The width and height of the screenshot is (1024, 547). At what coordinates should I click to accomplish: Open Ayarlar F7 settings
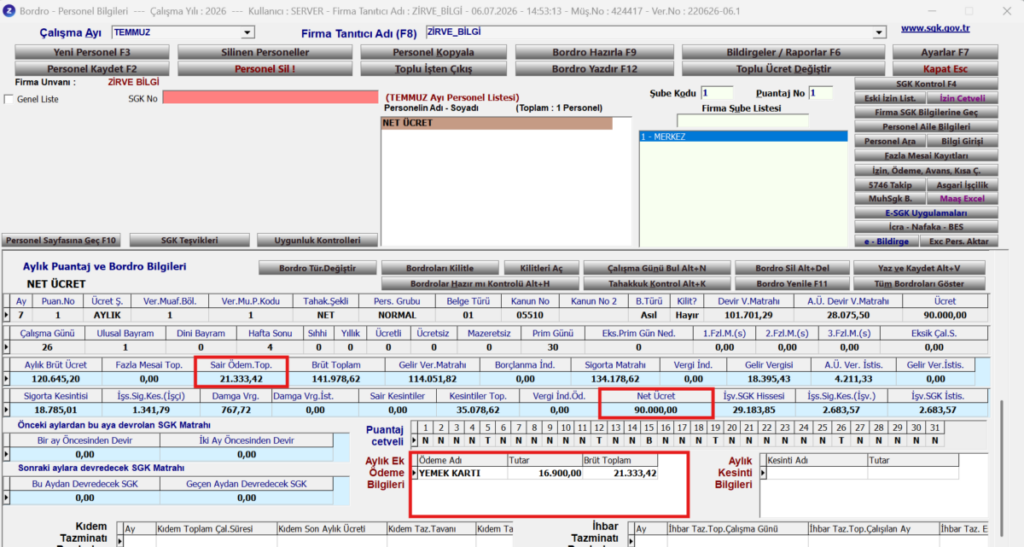click(945, 52)
